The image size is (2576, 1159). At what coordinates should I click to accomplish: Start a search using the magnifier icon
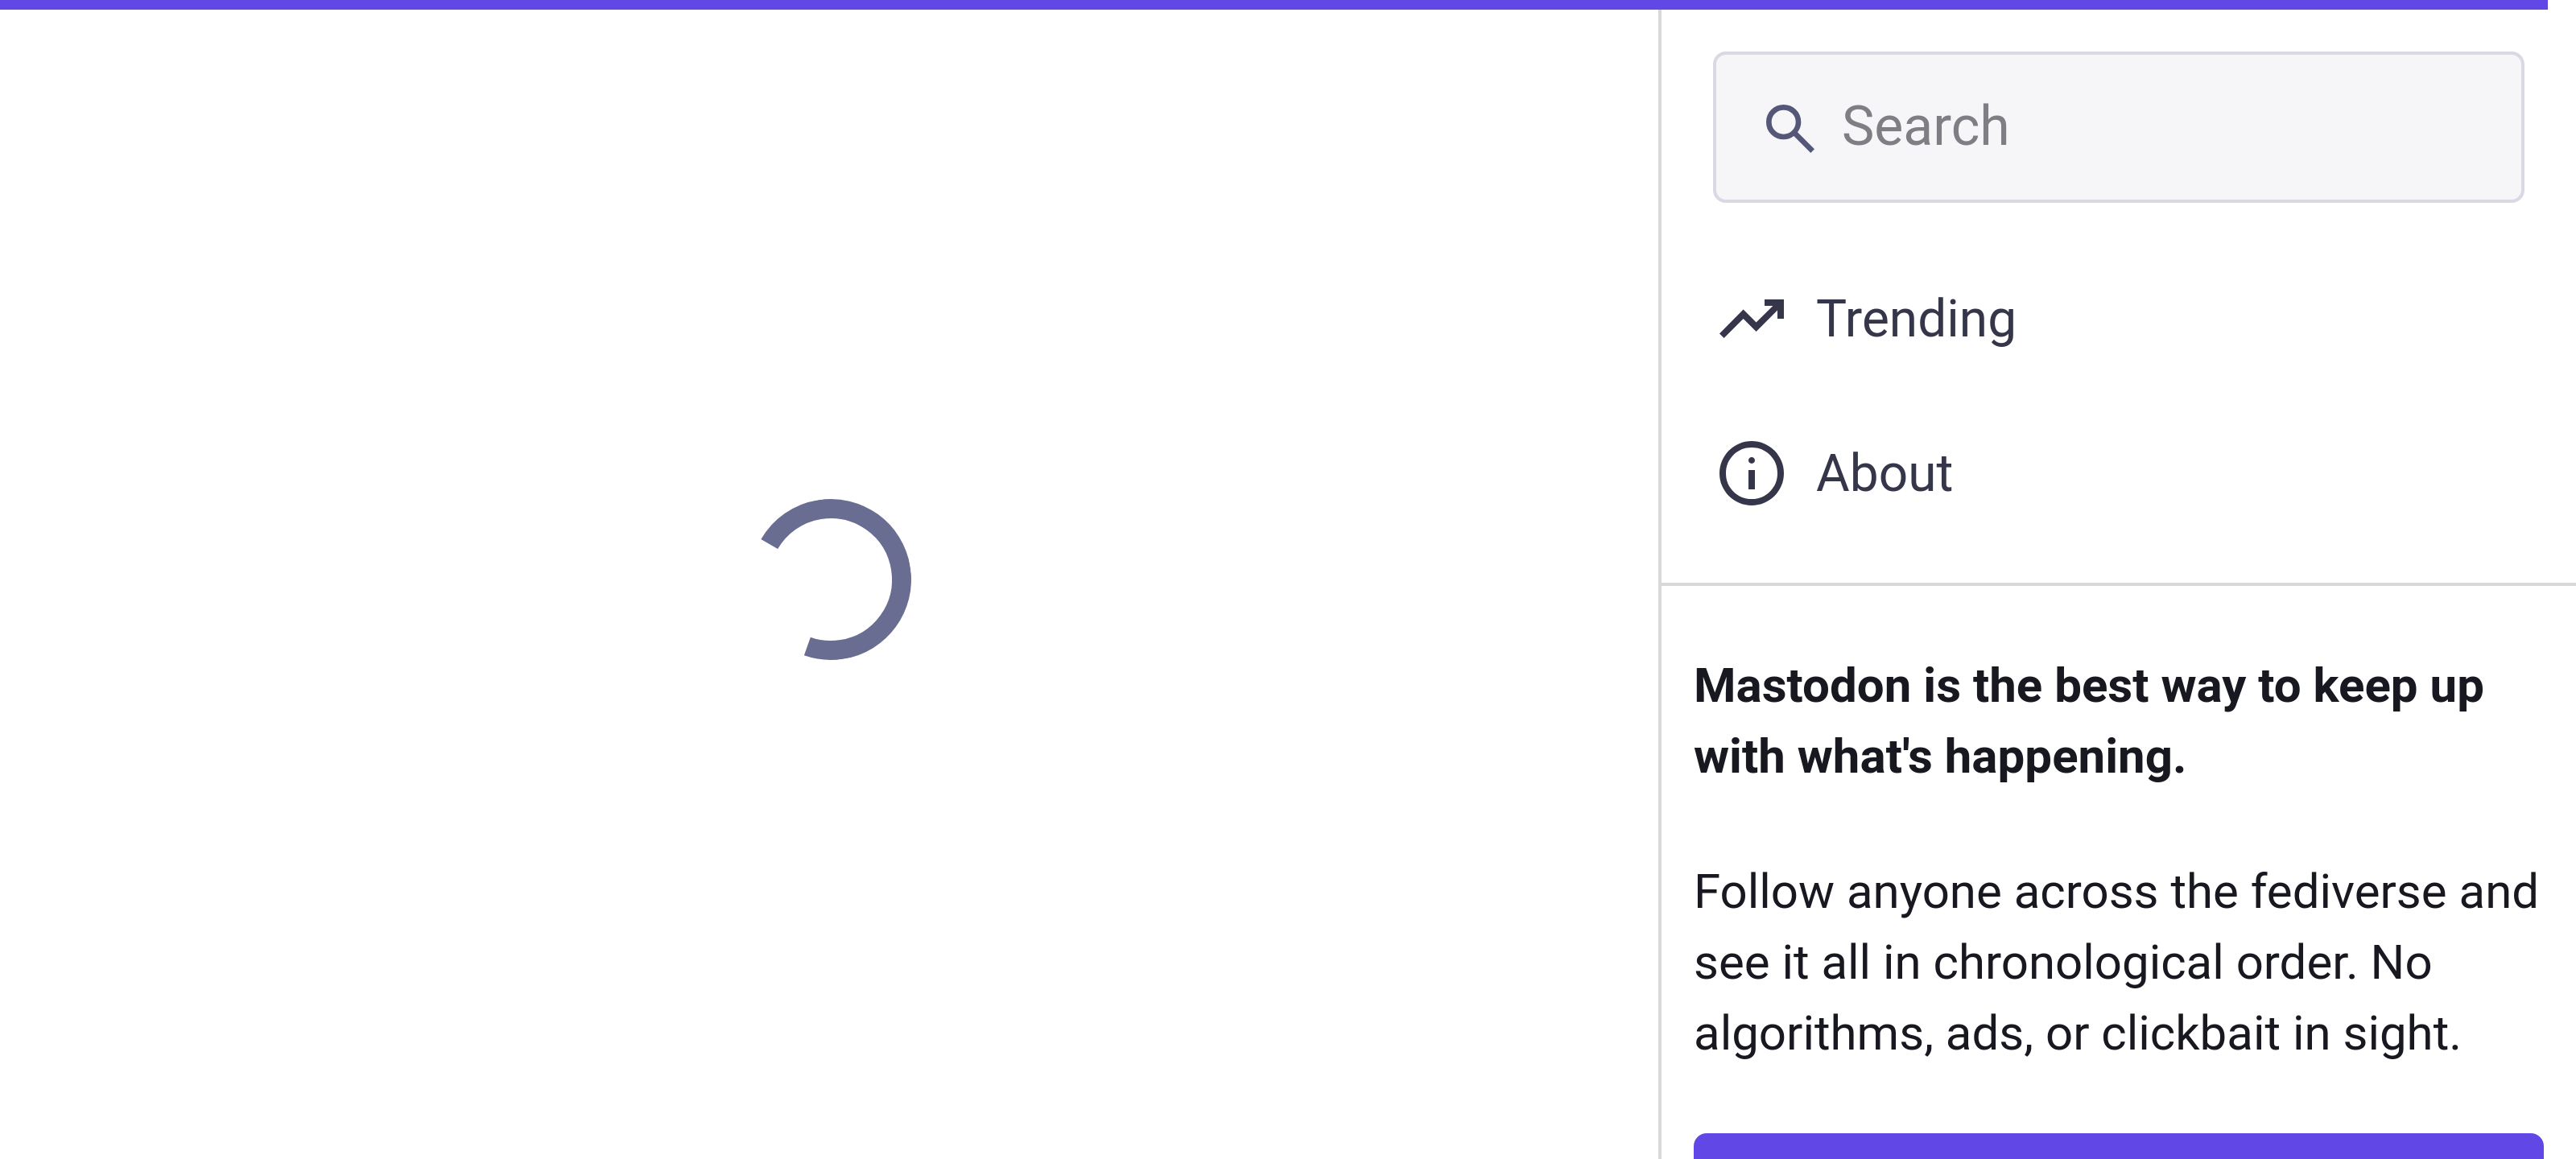(x=1790, y=128)
